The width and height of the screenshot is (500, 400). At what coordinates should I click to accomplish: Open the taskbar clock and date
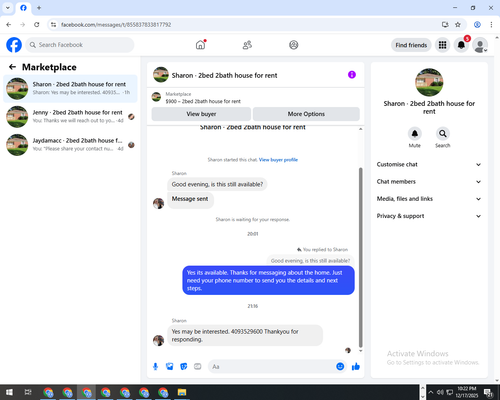466,392
